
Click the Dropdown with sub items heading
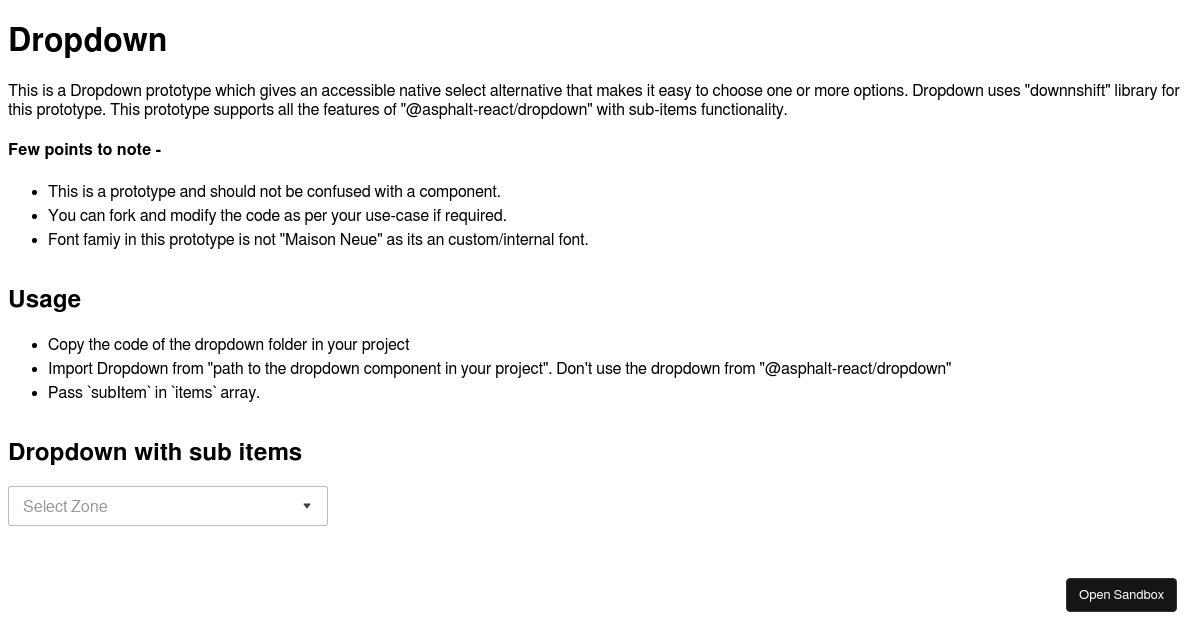155,452
